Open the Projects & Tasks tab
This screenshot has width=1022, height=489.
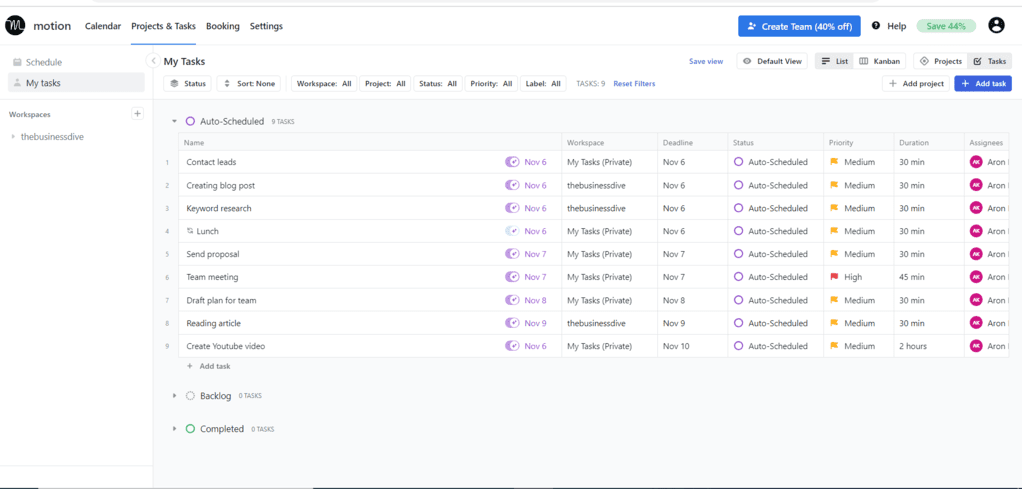coord(164,26)
